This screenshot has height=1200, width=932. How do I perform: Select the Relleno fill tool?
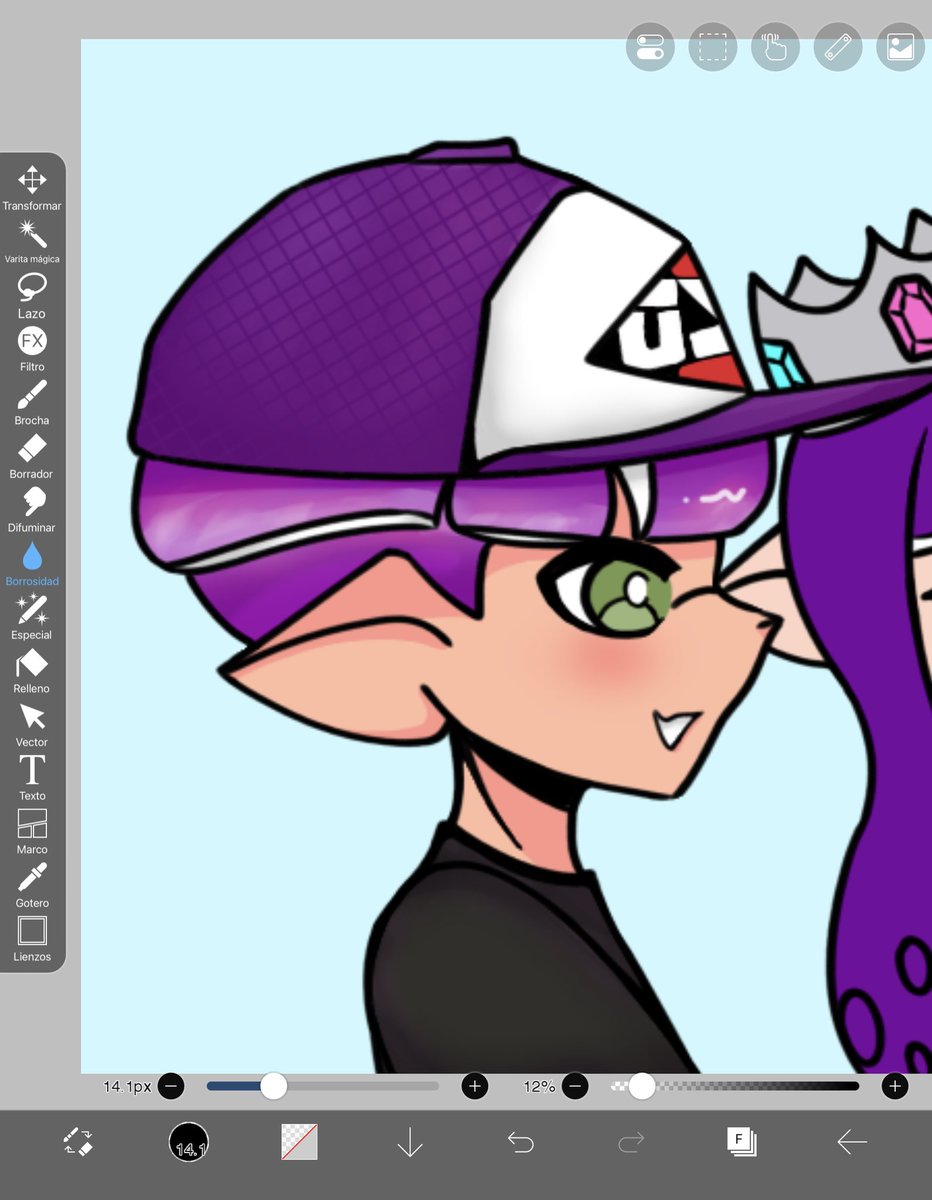tap(32, 671)
